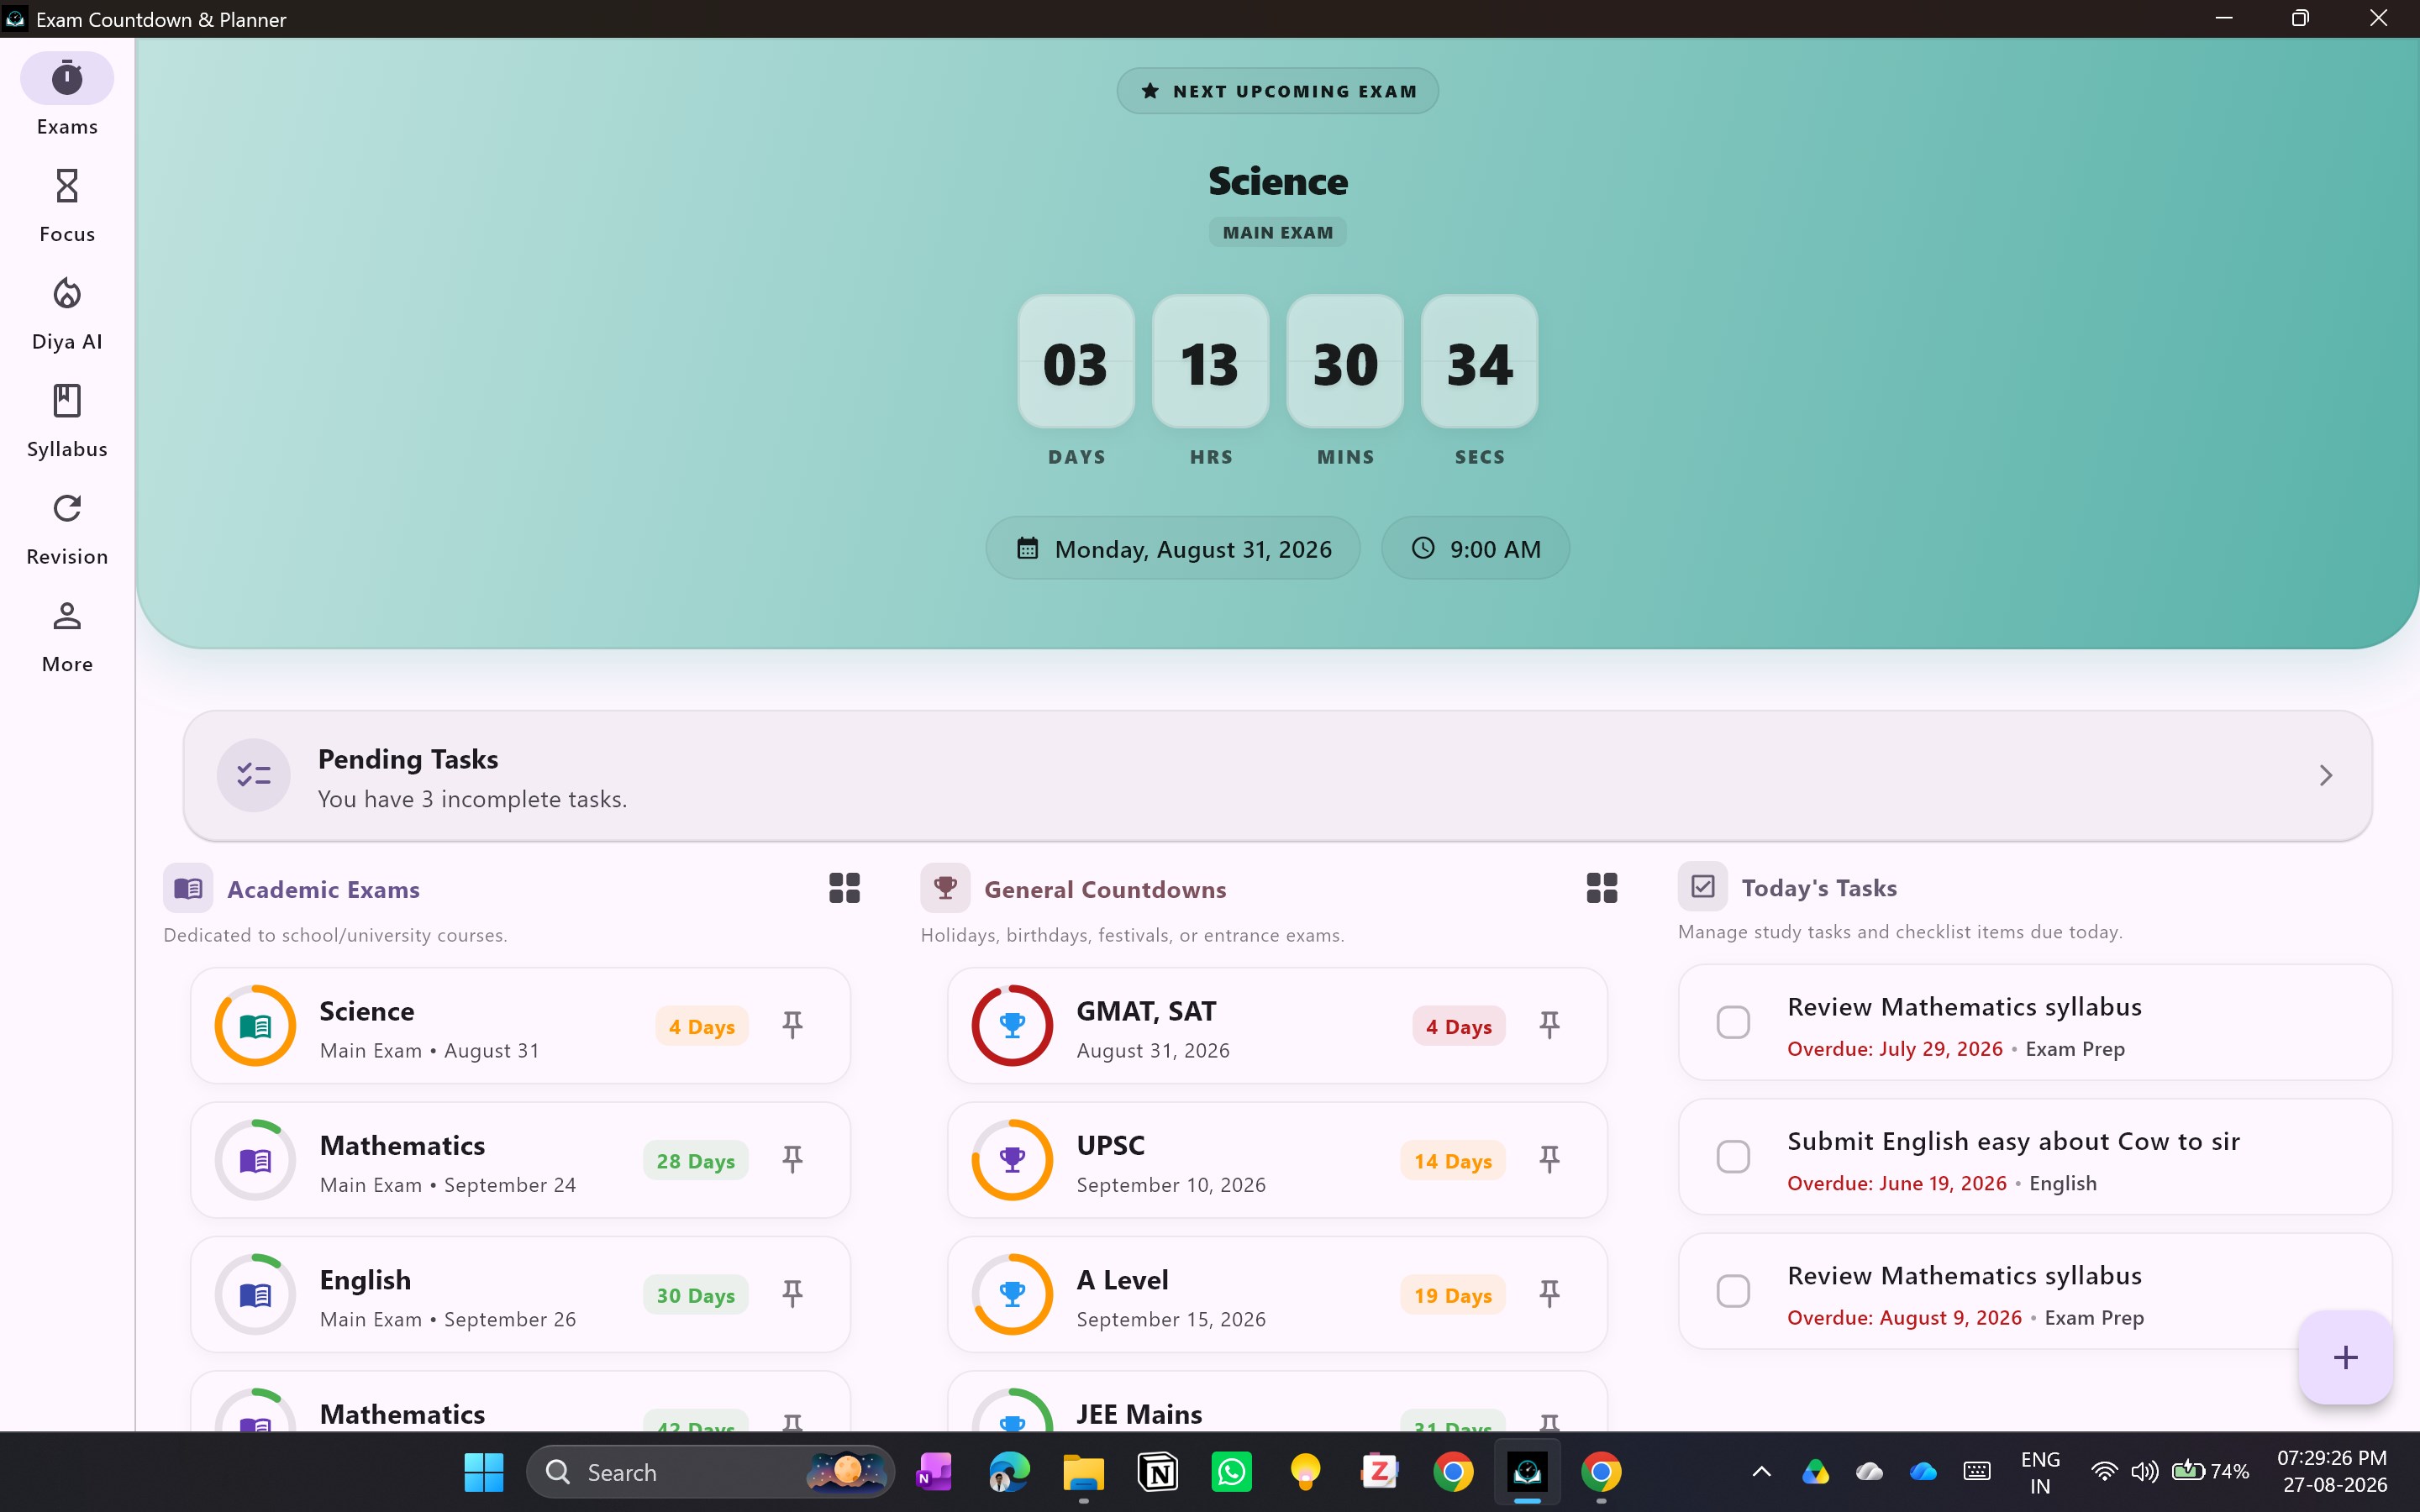Check the Review Mathematics syllabus July 29 task

[x=1733, y=1022]
